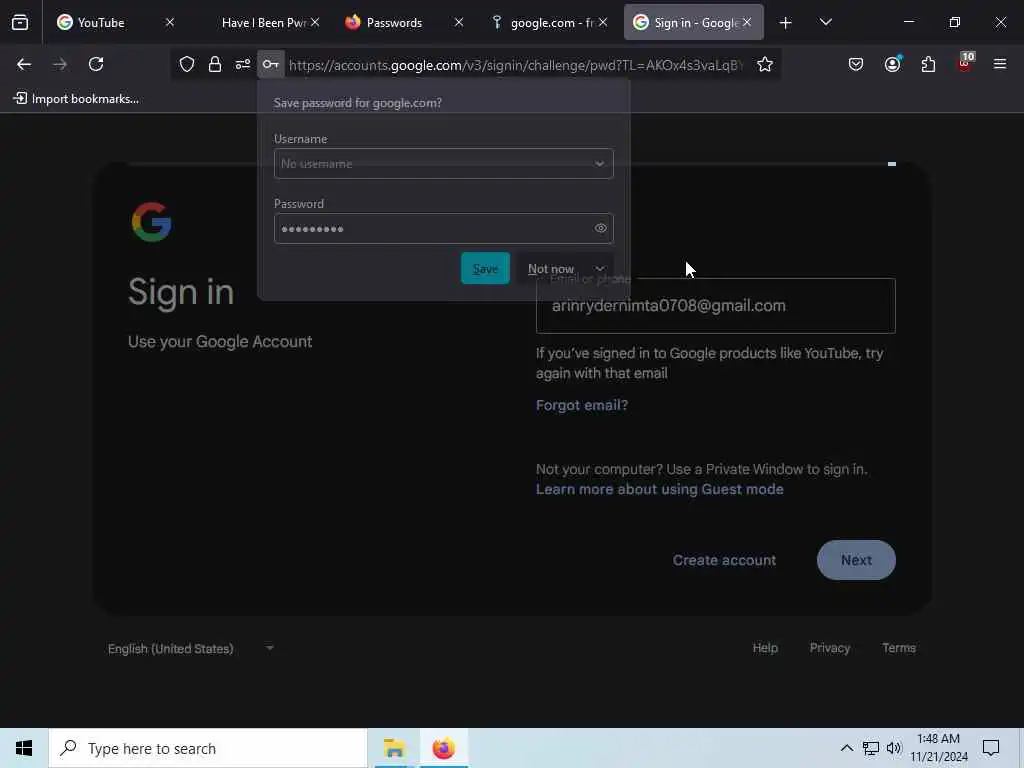Image resolution: width=1024 pixels, height=768 pixels.
Task: Open Learn more about using Guest mode
Action: tap(660, 489)
